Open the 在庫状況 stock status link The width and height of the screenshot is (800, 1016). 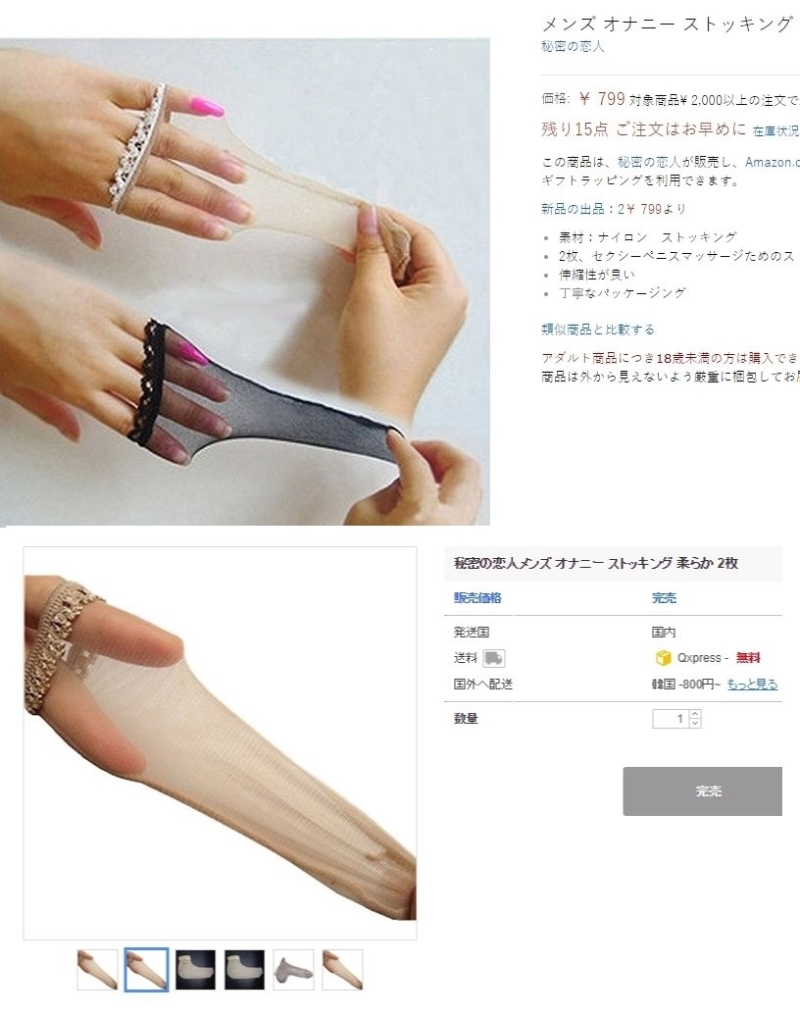pos(776,131)
